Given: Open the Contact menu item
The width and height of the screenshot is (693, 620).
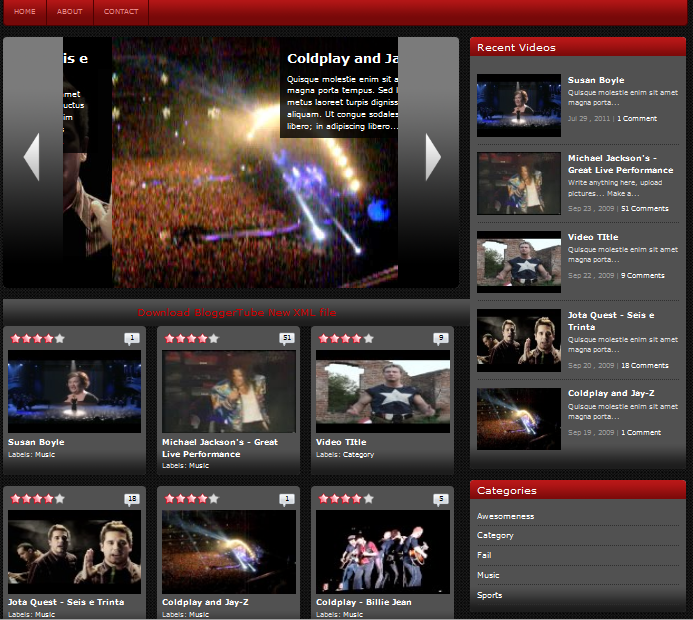Looking at the screenshot, I should coord(121,11).
